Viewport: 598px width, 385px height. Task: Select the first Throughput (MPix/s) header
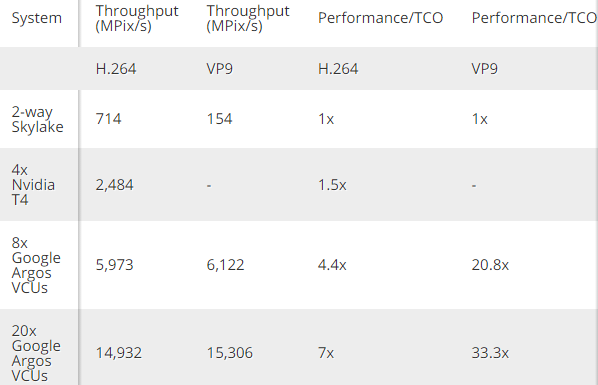[x=137, y=18]
